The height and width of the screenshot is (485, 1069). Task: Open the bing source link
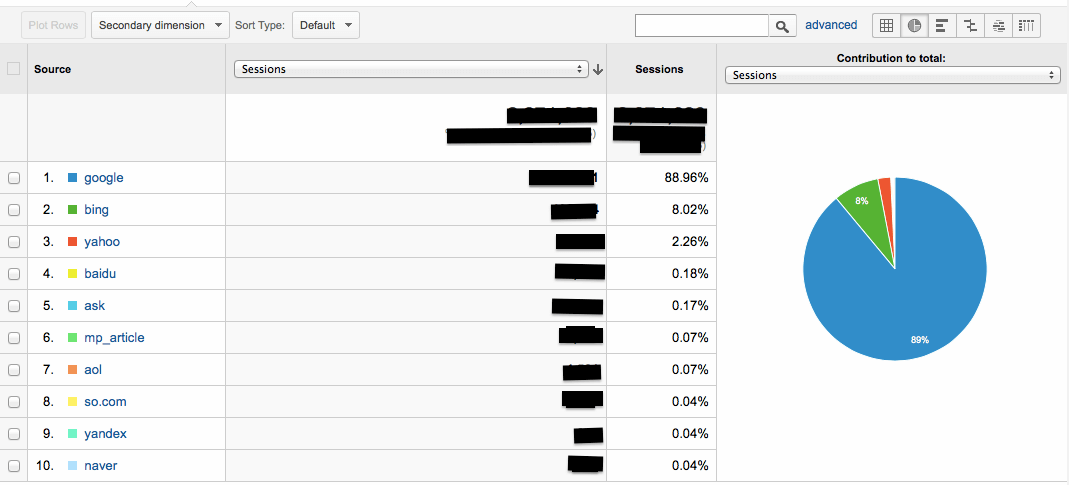96,210
